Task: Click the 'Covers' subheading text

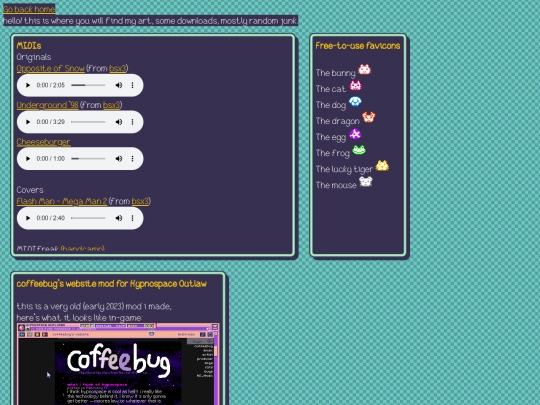Action: pyautogui.click(x=30, y=190)
